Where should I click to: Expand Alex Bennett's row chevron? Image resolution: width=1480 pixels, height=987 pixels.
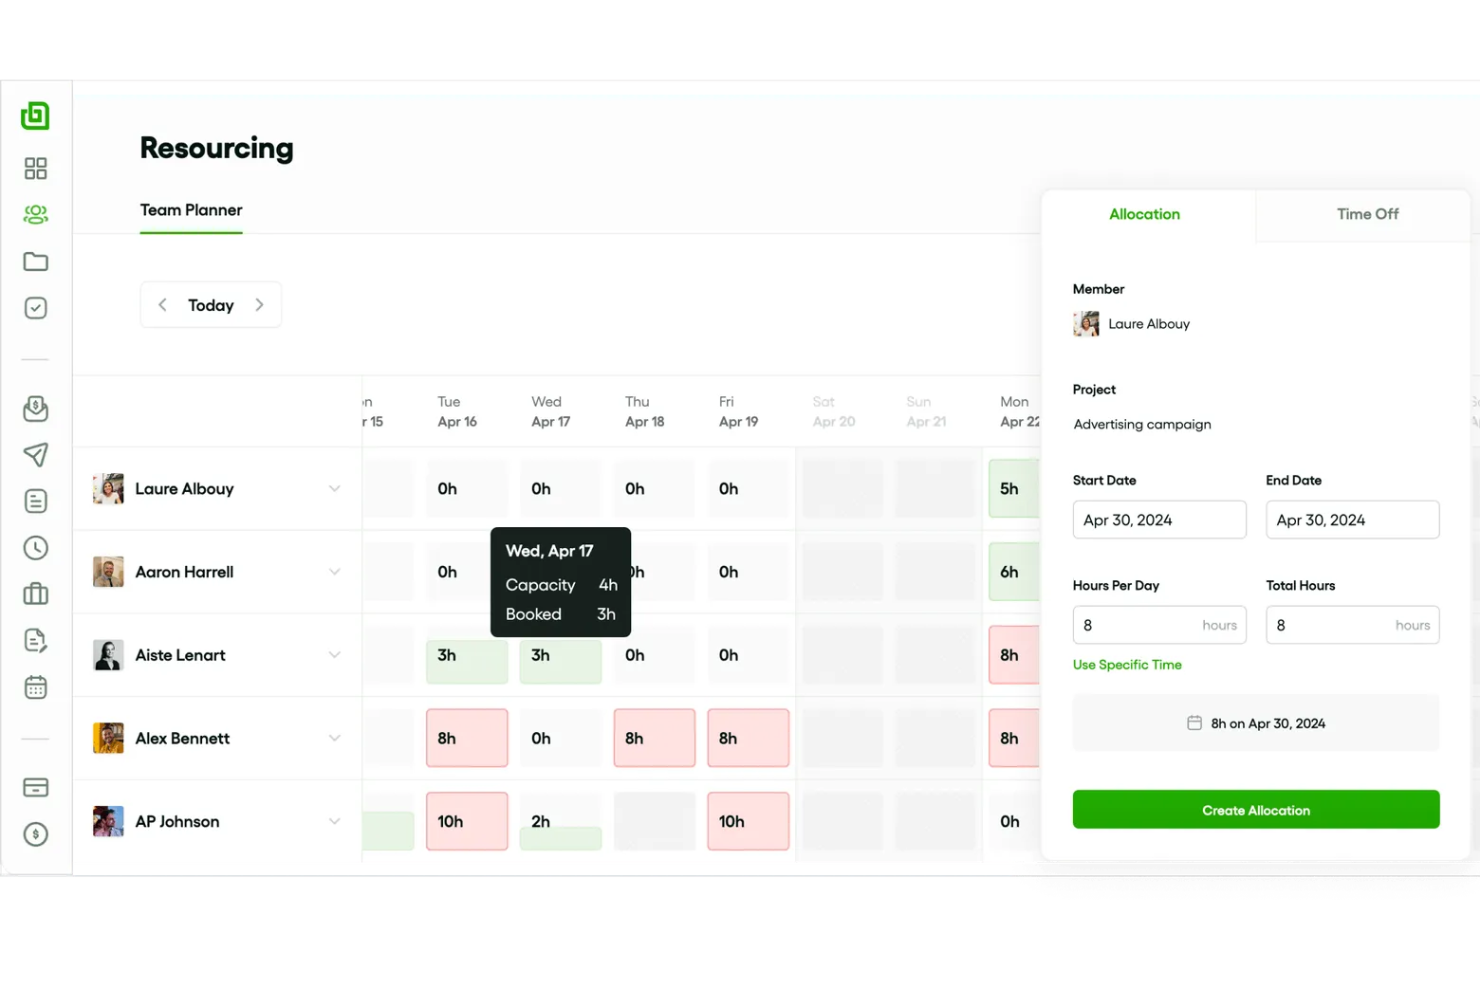pos(334,738)
